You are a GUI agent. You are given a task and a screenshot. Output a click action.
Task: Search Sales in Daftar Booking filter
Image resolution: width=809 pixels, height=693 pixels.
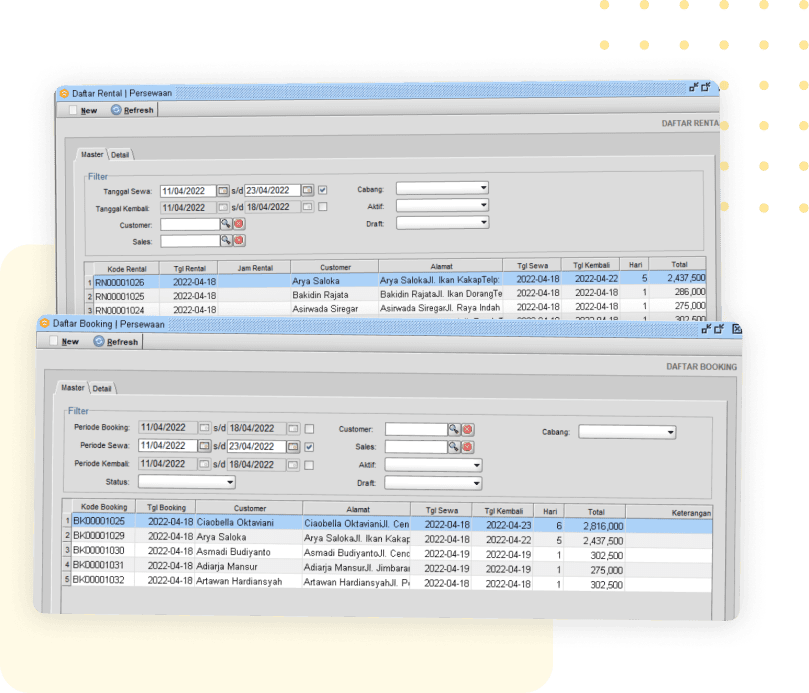[454, 447]
